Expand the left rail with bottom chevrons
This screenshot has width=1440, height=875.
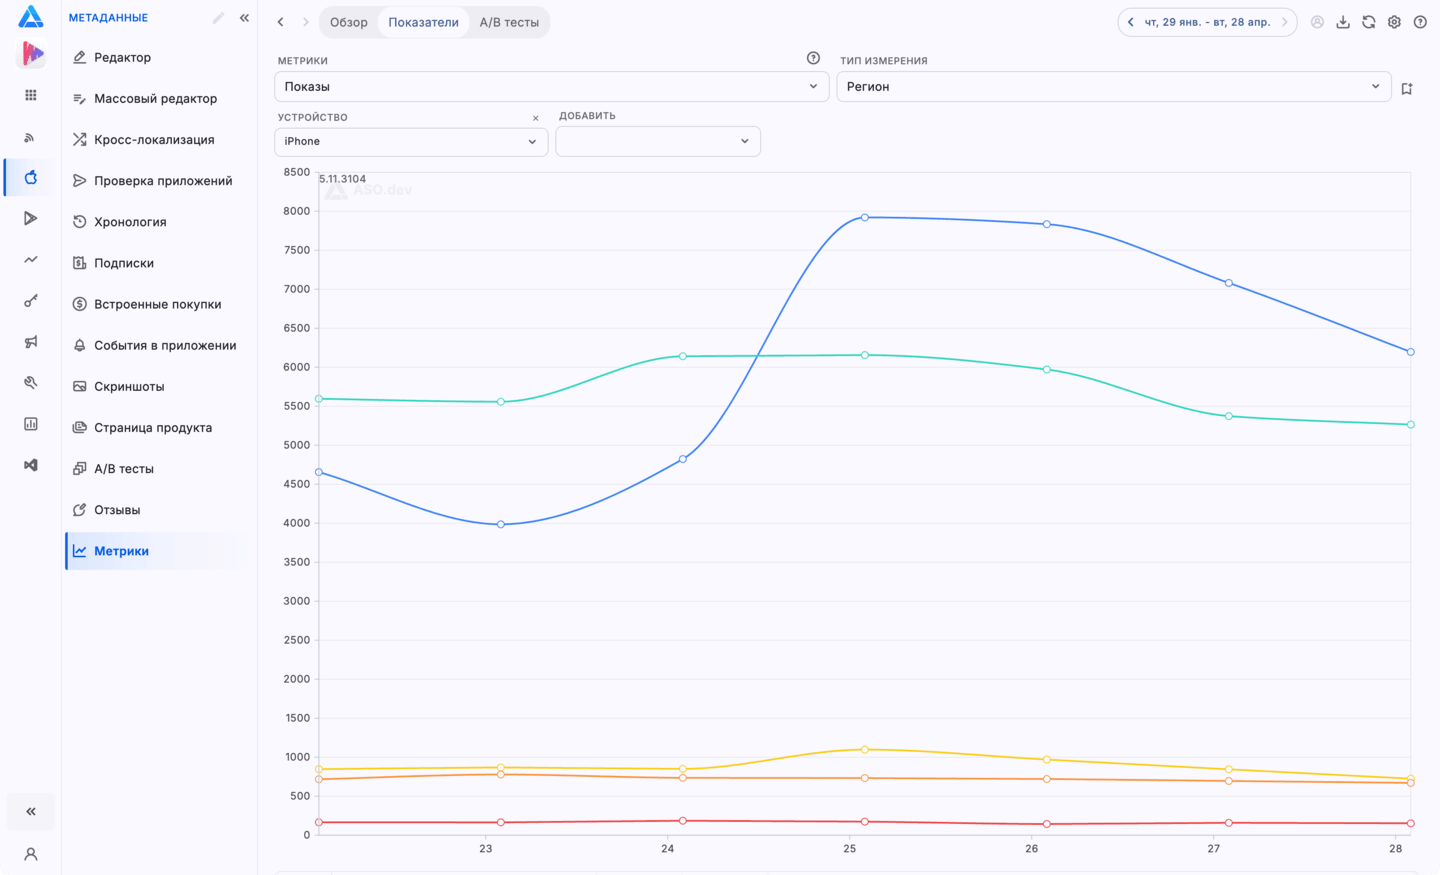tap(31, 811)
